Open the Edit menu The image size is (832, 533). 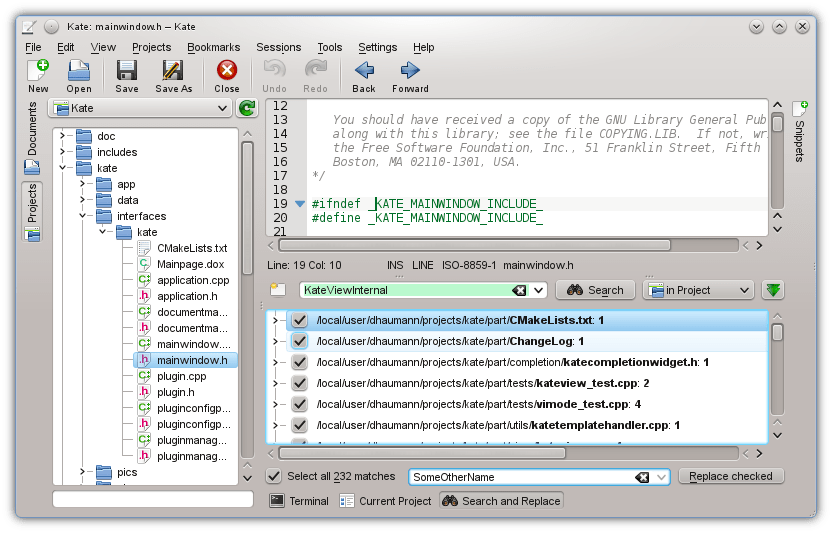pos(66,47)
